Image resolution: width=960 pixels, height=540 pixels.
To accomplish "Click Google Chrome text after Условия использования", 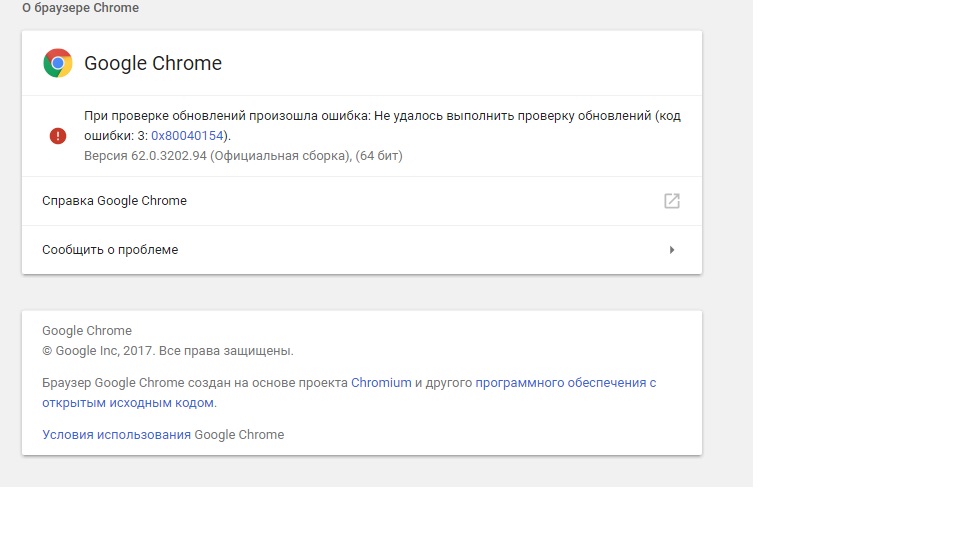I will [239, 435].
